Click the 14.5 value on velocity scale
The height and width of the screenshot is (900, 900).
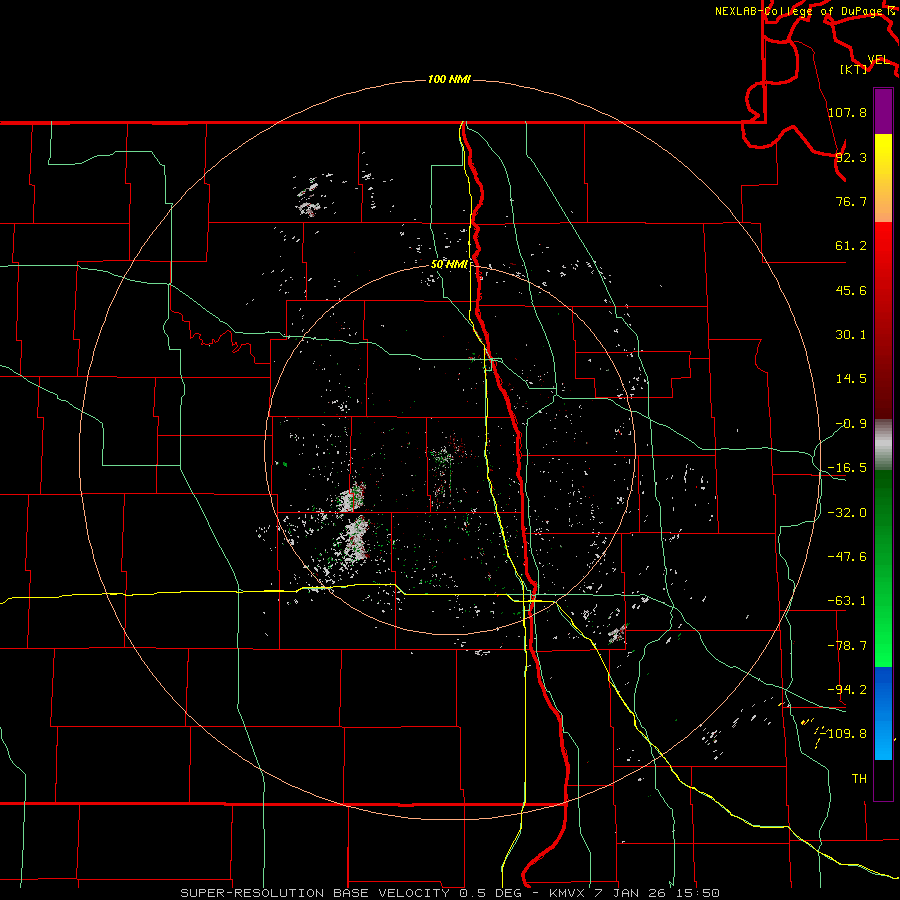click(x=851, y=379)
